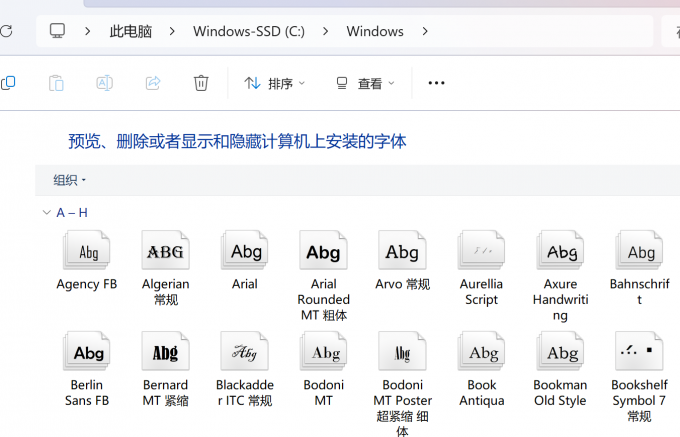Open the 组织 organize menu
This screenshot has width=680, height=437.
pos(69,180)
